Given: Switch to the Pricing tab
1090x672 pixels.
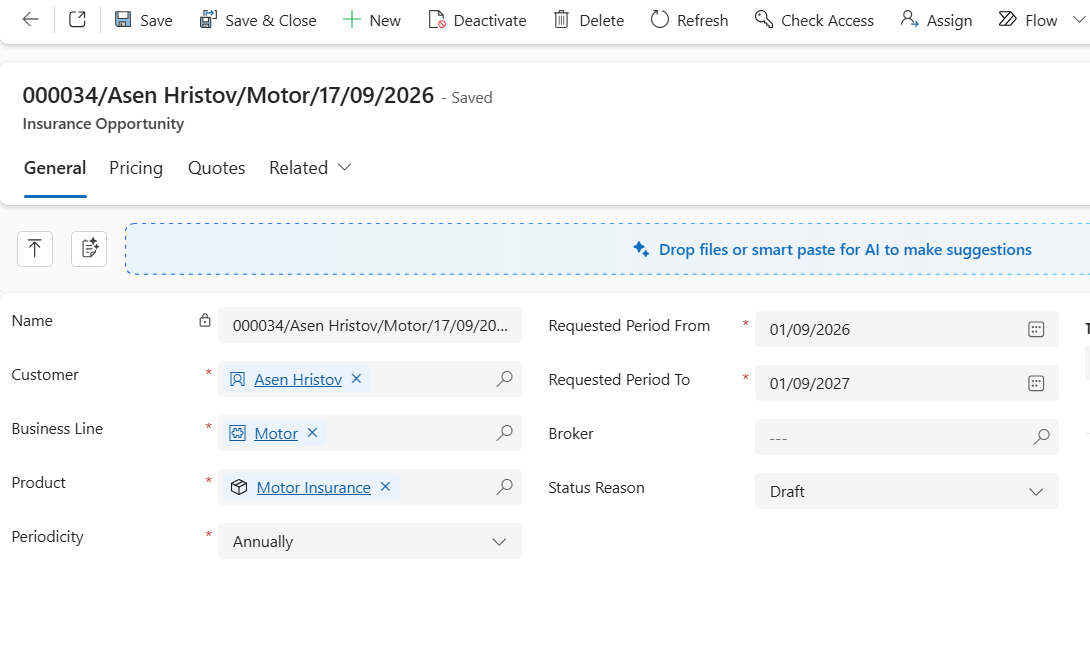Looking at the screenshot, I should [x=136, y=168].
